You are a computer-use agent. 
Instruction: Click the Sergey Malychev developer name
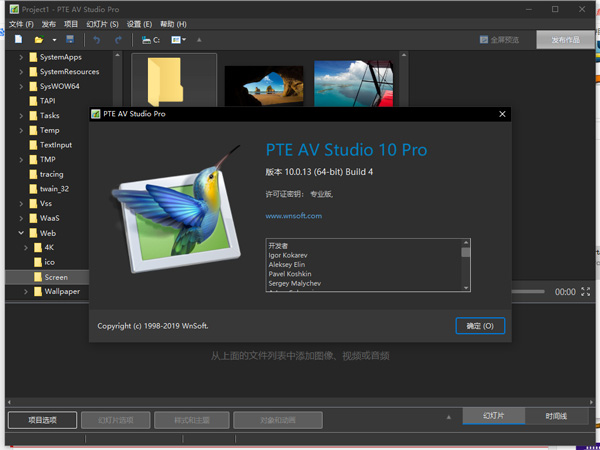295,284
